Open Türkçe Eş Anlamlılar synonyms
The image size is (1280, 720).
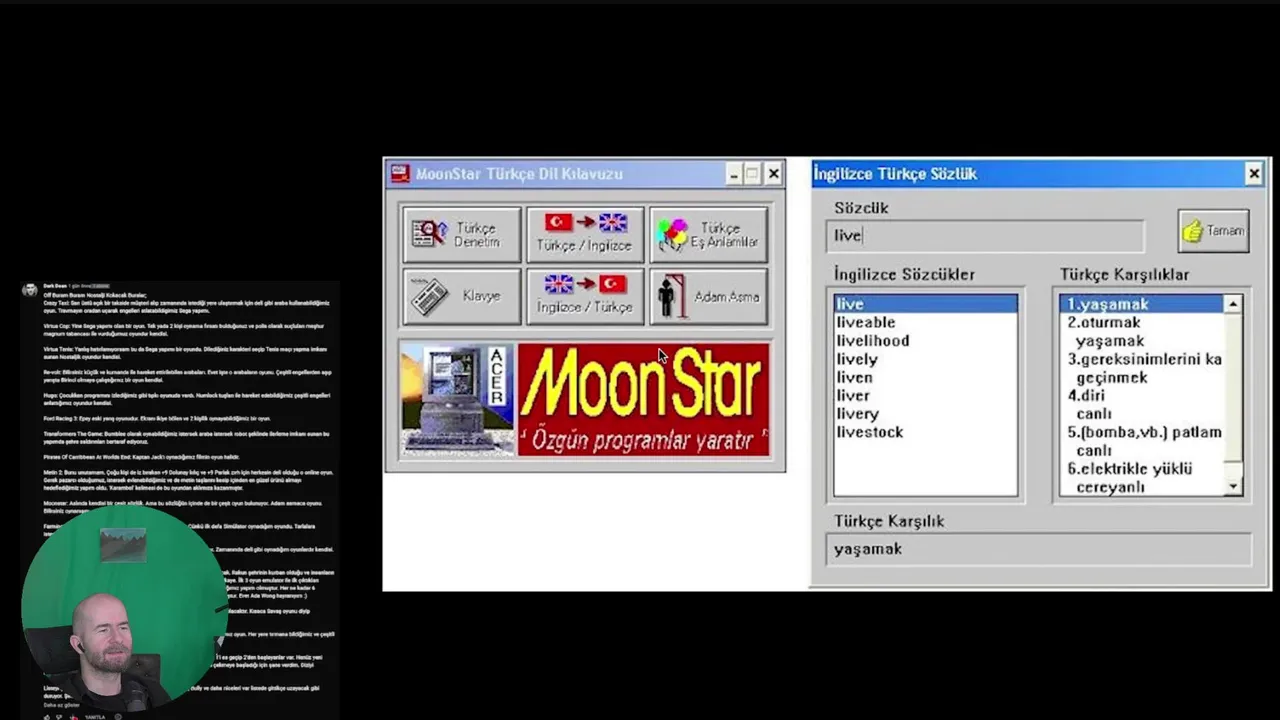pos(709,235)
